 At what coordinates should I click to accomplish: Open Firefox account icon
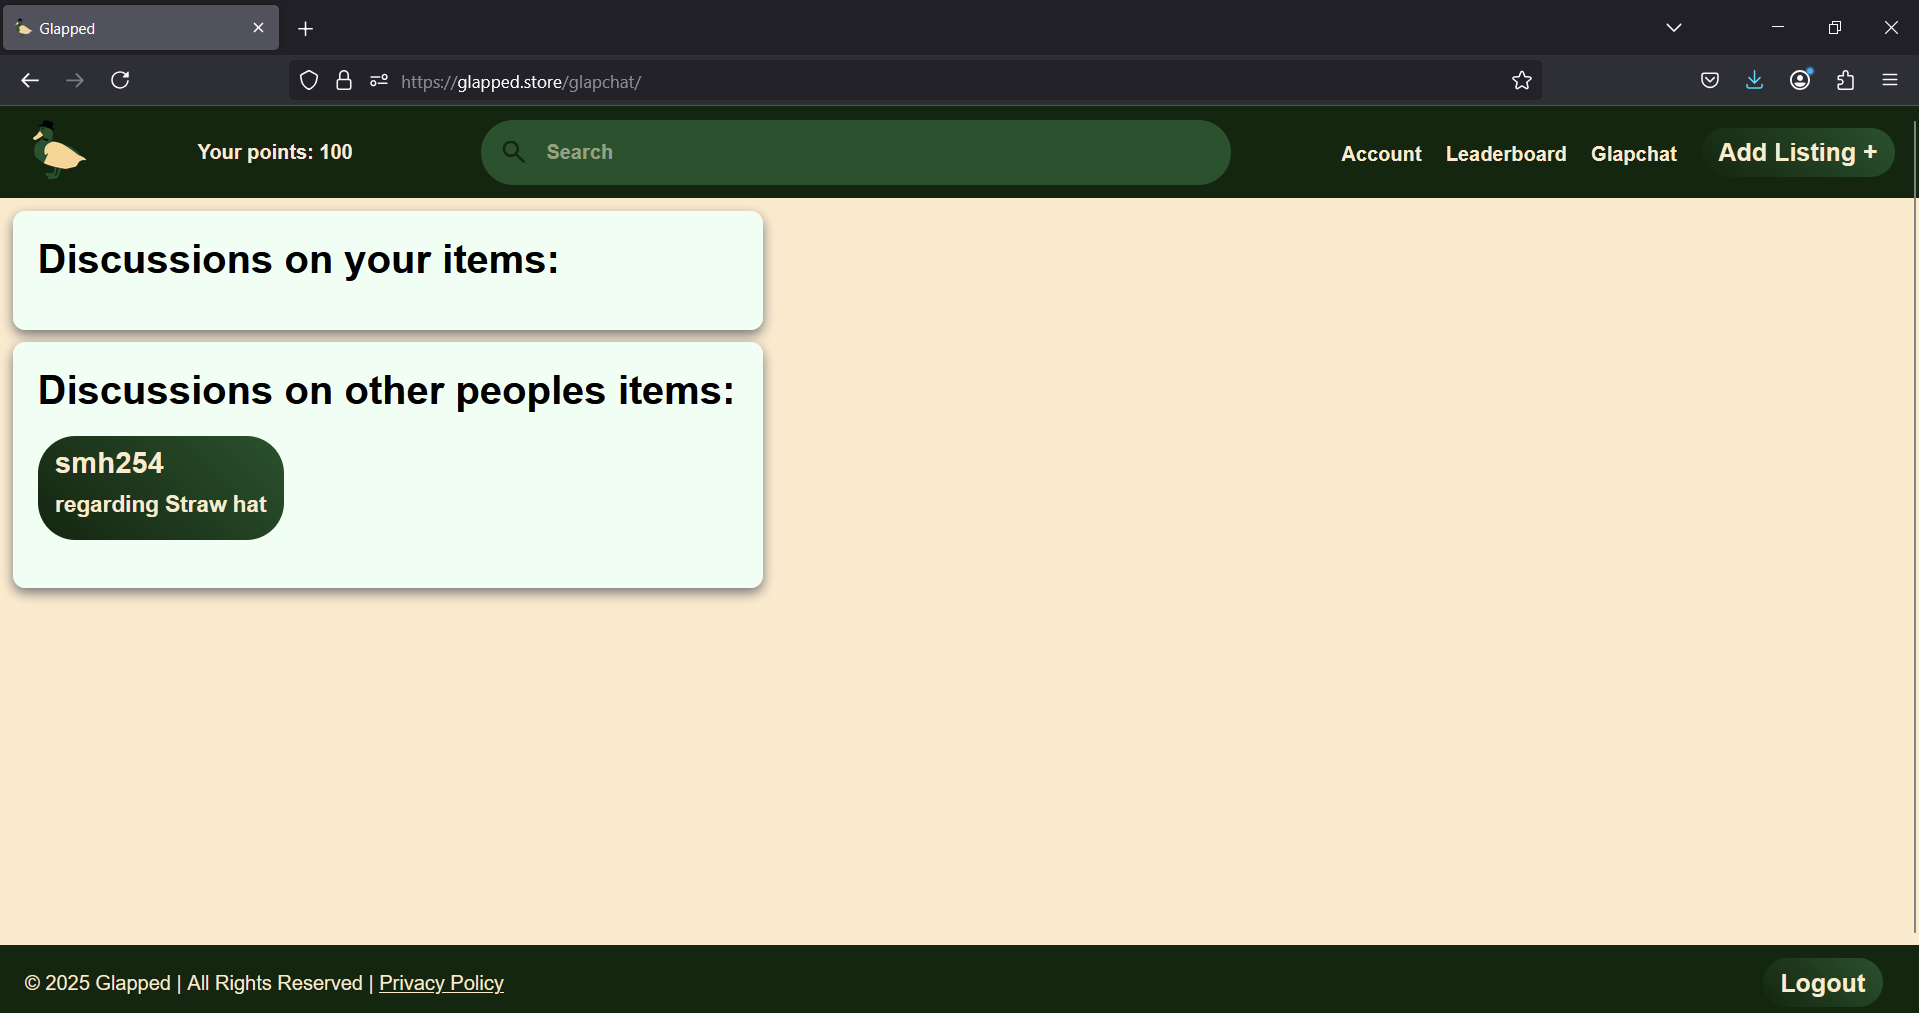tap(1801, 80)
